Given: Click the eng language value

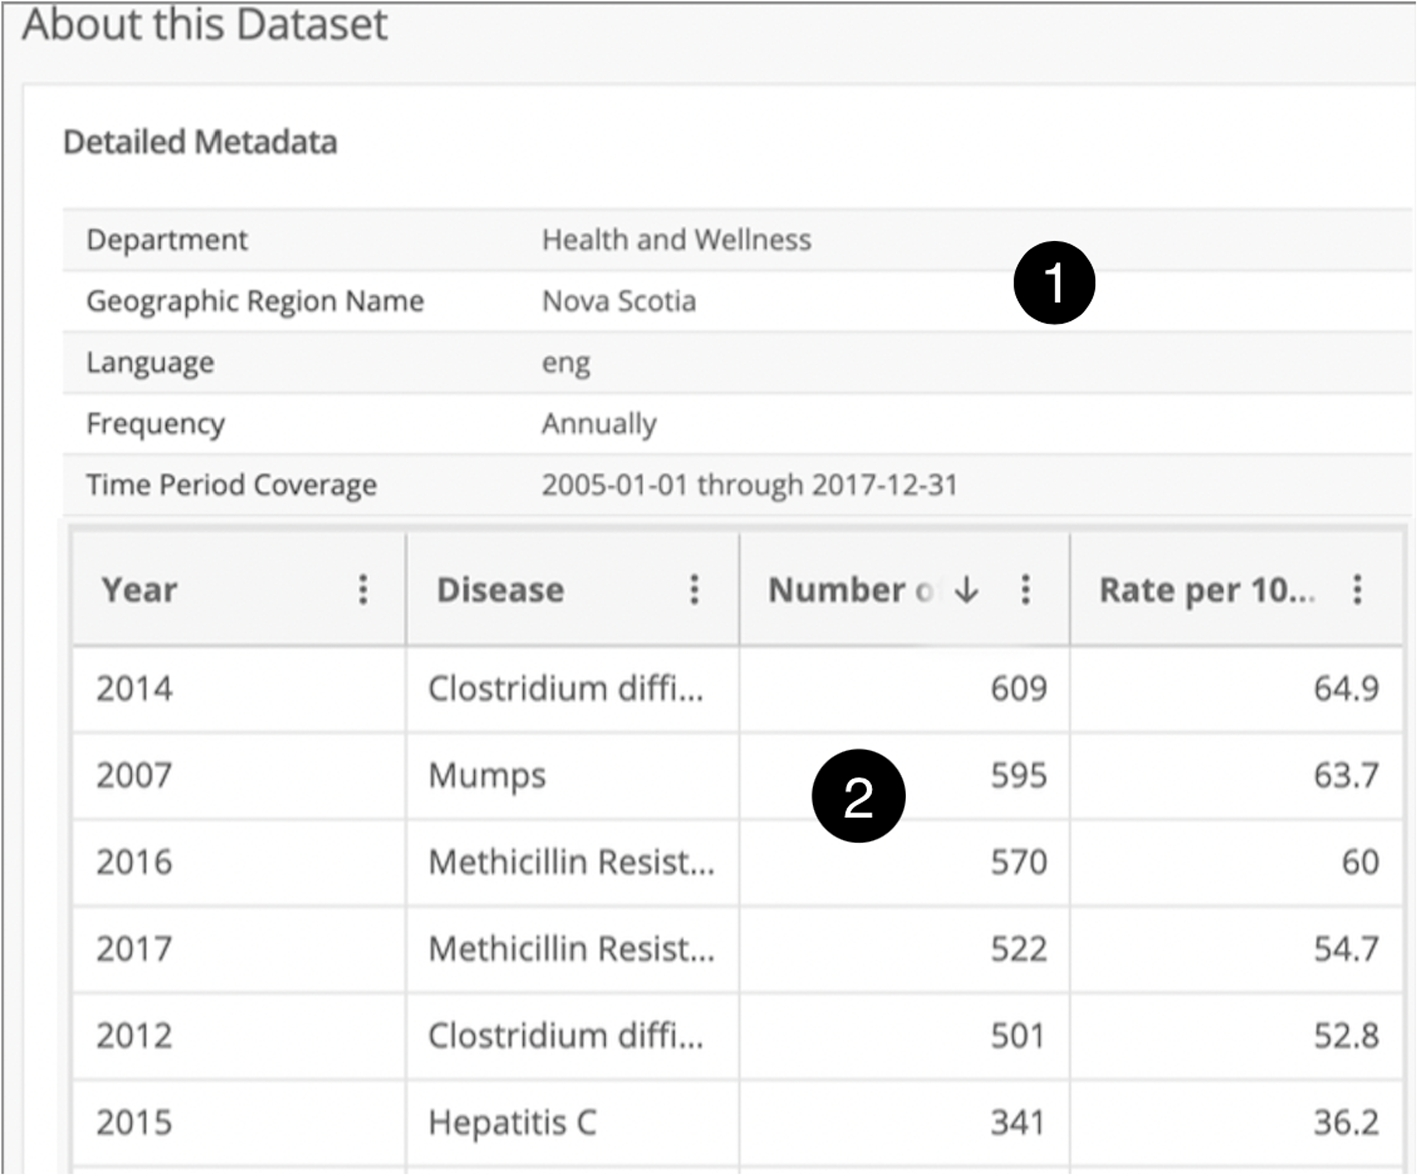Looking at the screenshot, I should click(x=566, y=363).
